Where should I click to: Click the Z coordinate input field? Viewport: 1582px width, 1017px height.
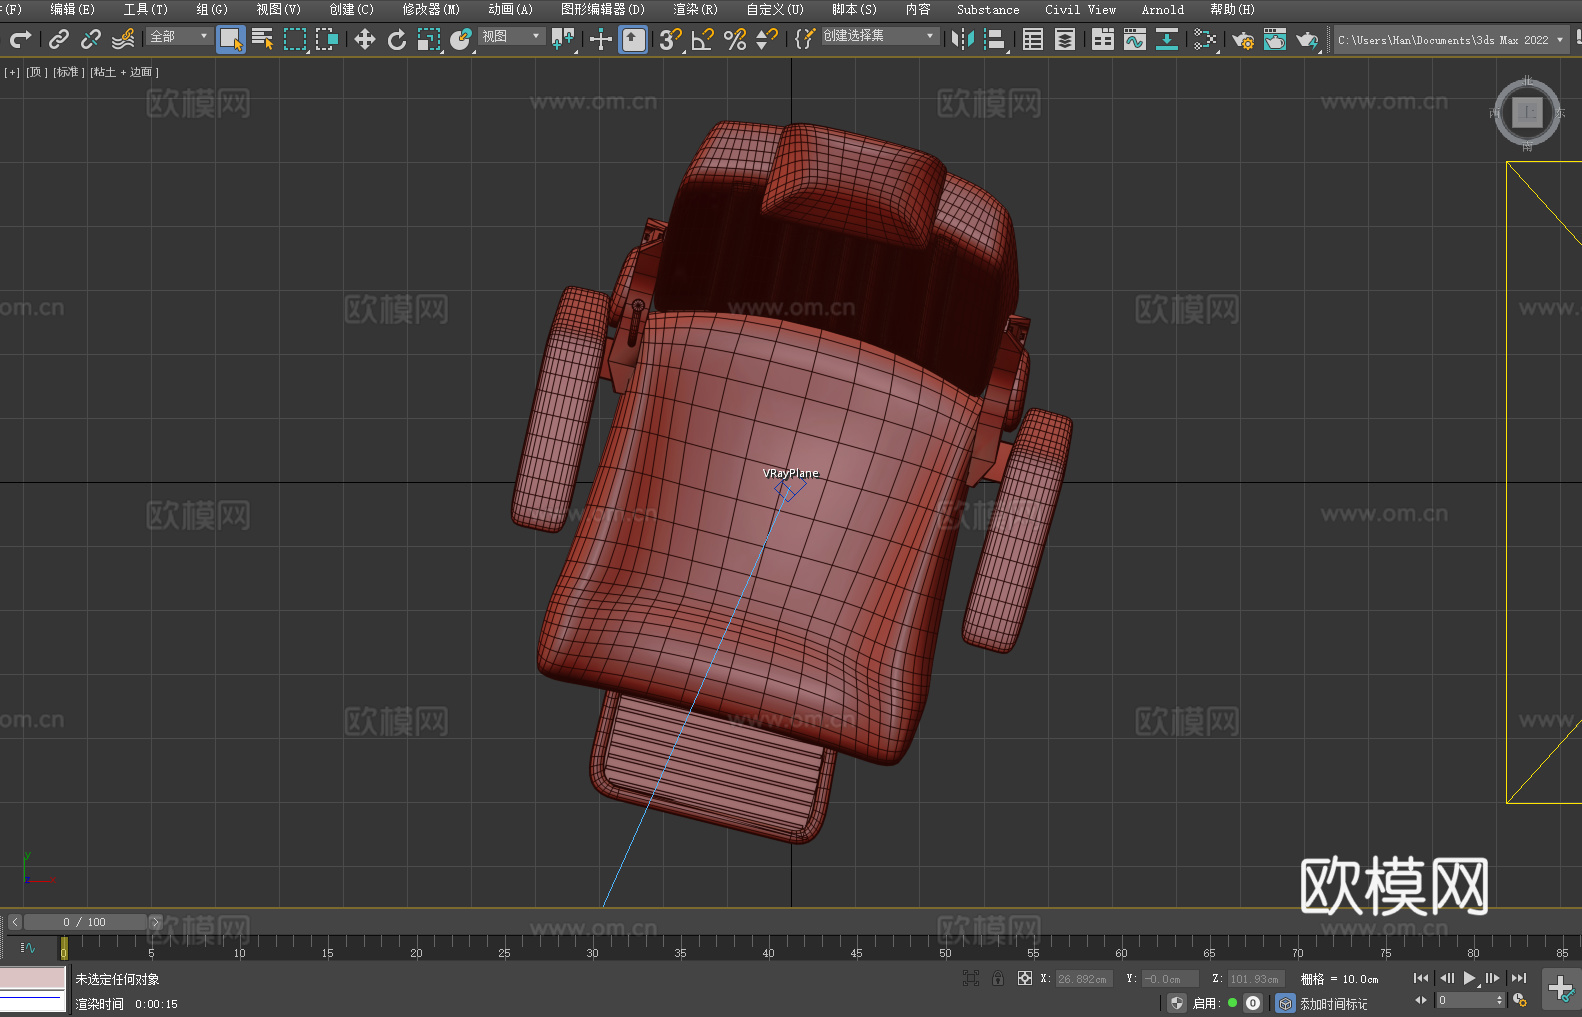(1255, 979)
